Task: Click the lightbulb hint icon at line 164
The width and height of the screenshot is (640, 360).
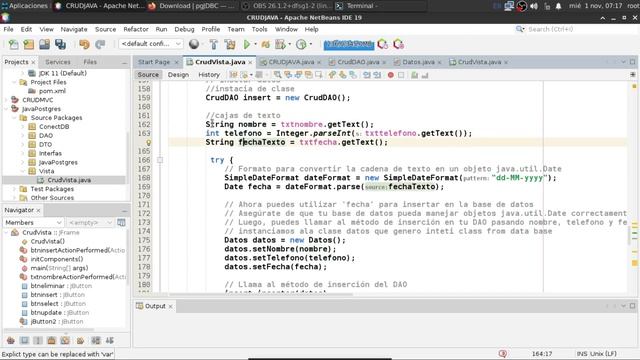Action: (149, 142)
